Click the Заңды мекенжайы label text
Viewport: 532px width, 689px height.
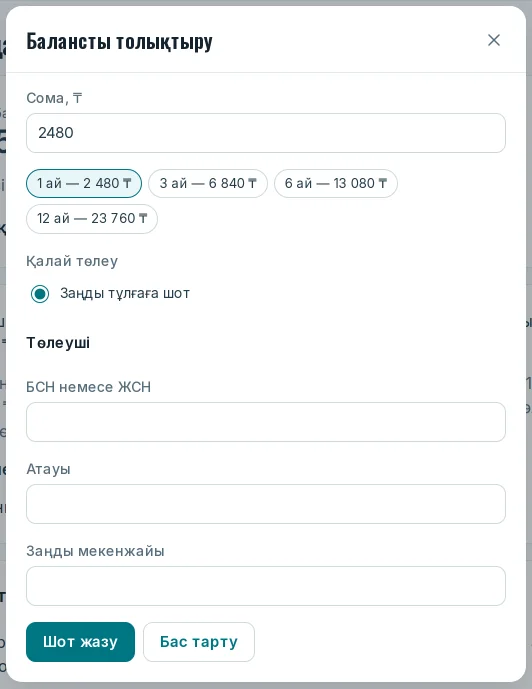pyautogui.click(x=95, y=551)
